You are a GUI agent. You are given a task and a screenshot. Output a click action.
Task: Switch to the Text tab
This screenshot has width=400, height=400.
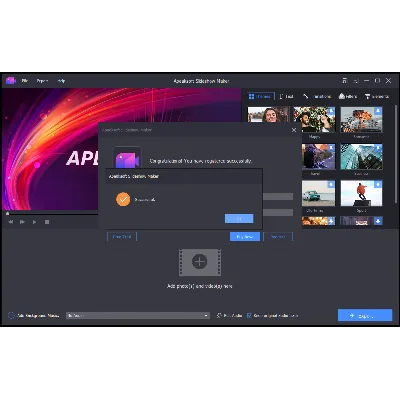[286, 96]
